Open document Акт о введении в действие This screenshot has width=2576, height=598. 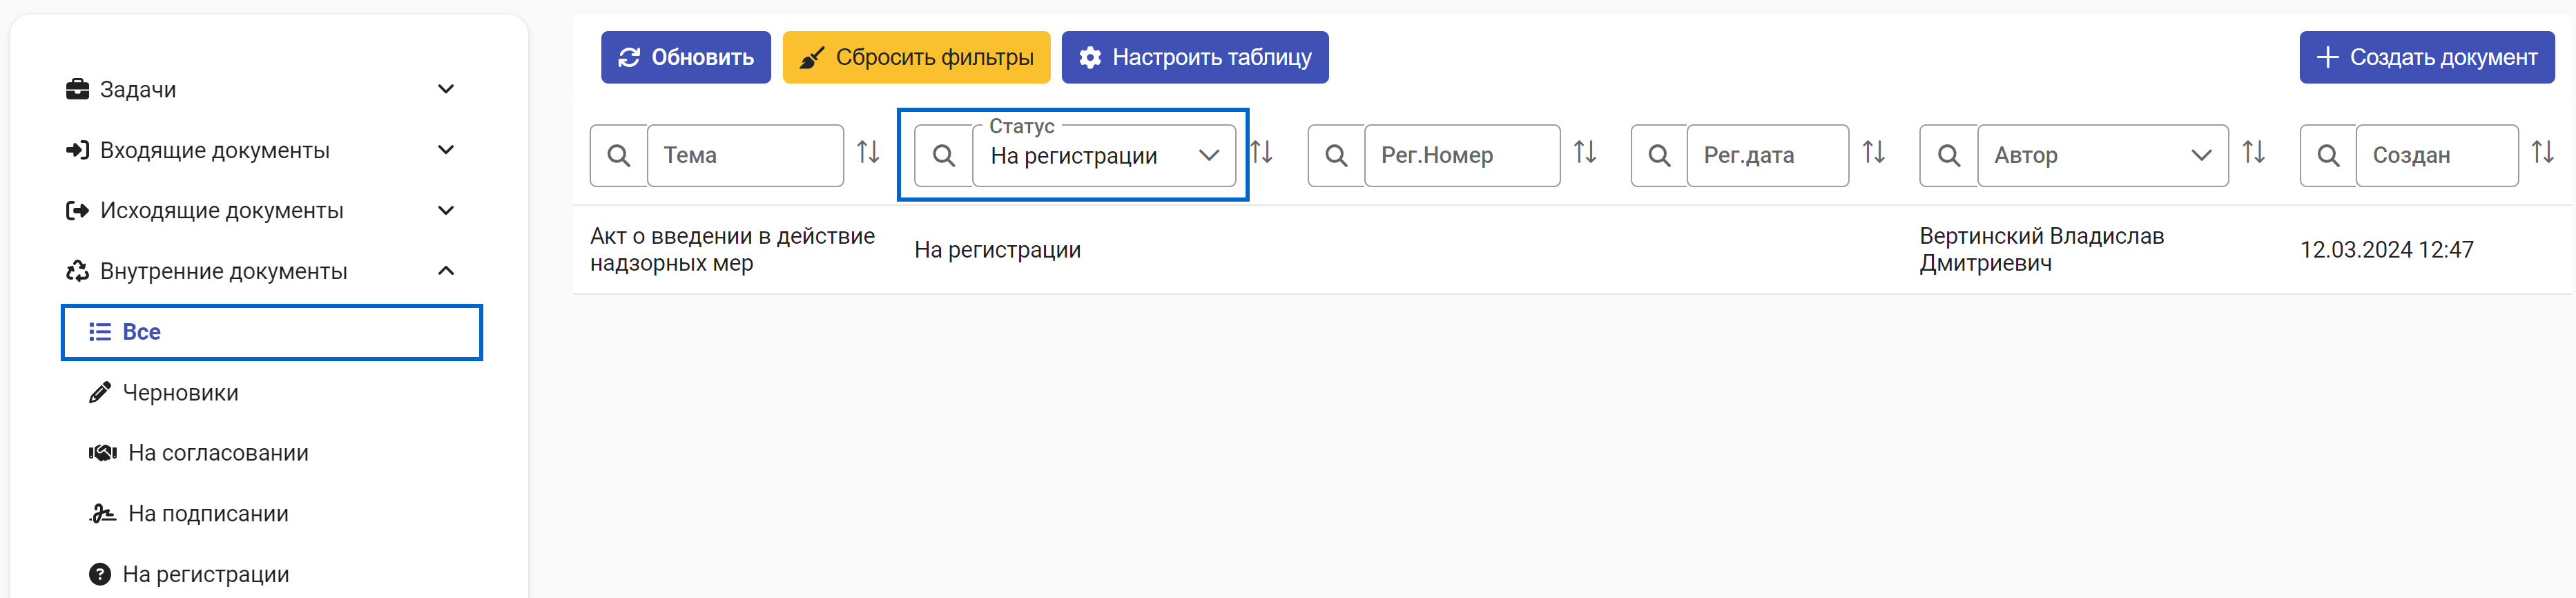tap(732, 249)
